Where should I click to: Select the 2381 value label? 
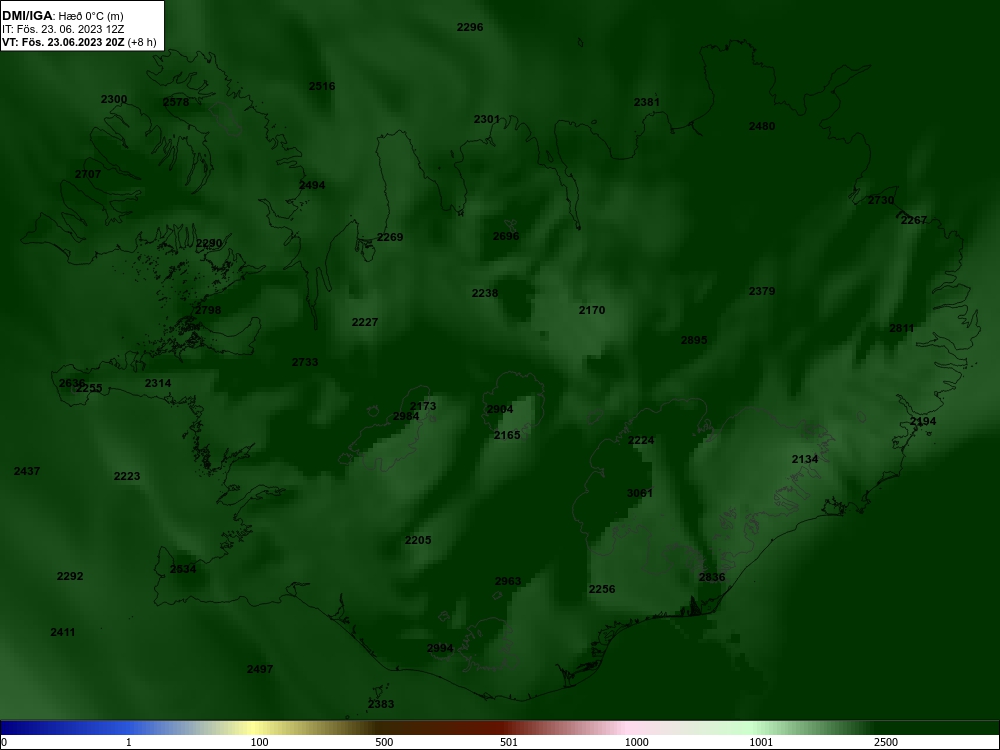(x=647, y=102)
